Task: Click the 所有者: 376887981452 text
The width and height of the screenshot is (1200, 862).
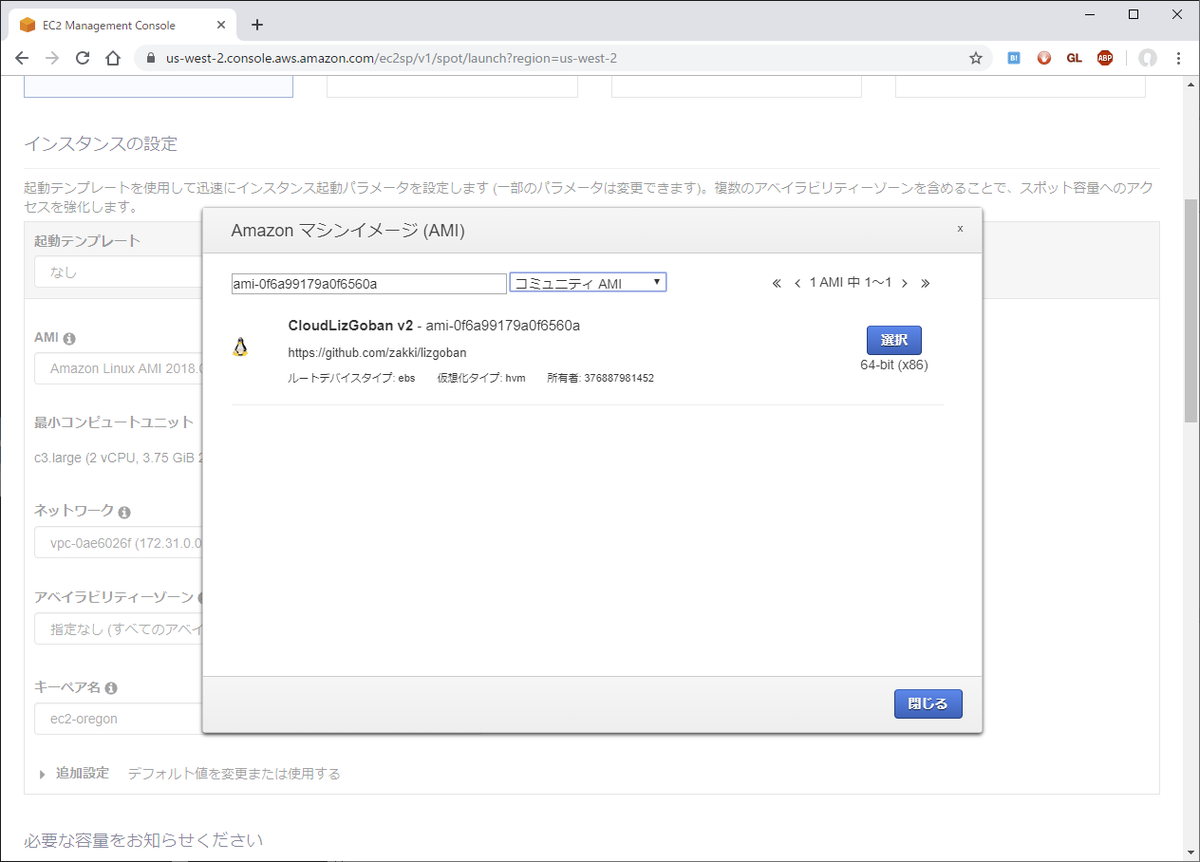Action: [x=600, y=378]
